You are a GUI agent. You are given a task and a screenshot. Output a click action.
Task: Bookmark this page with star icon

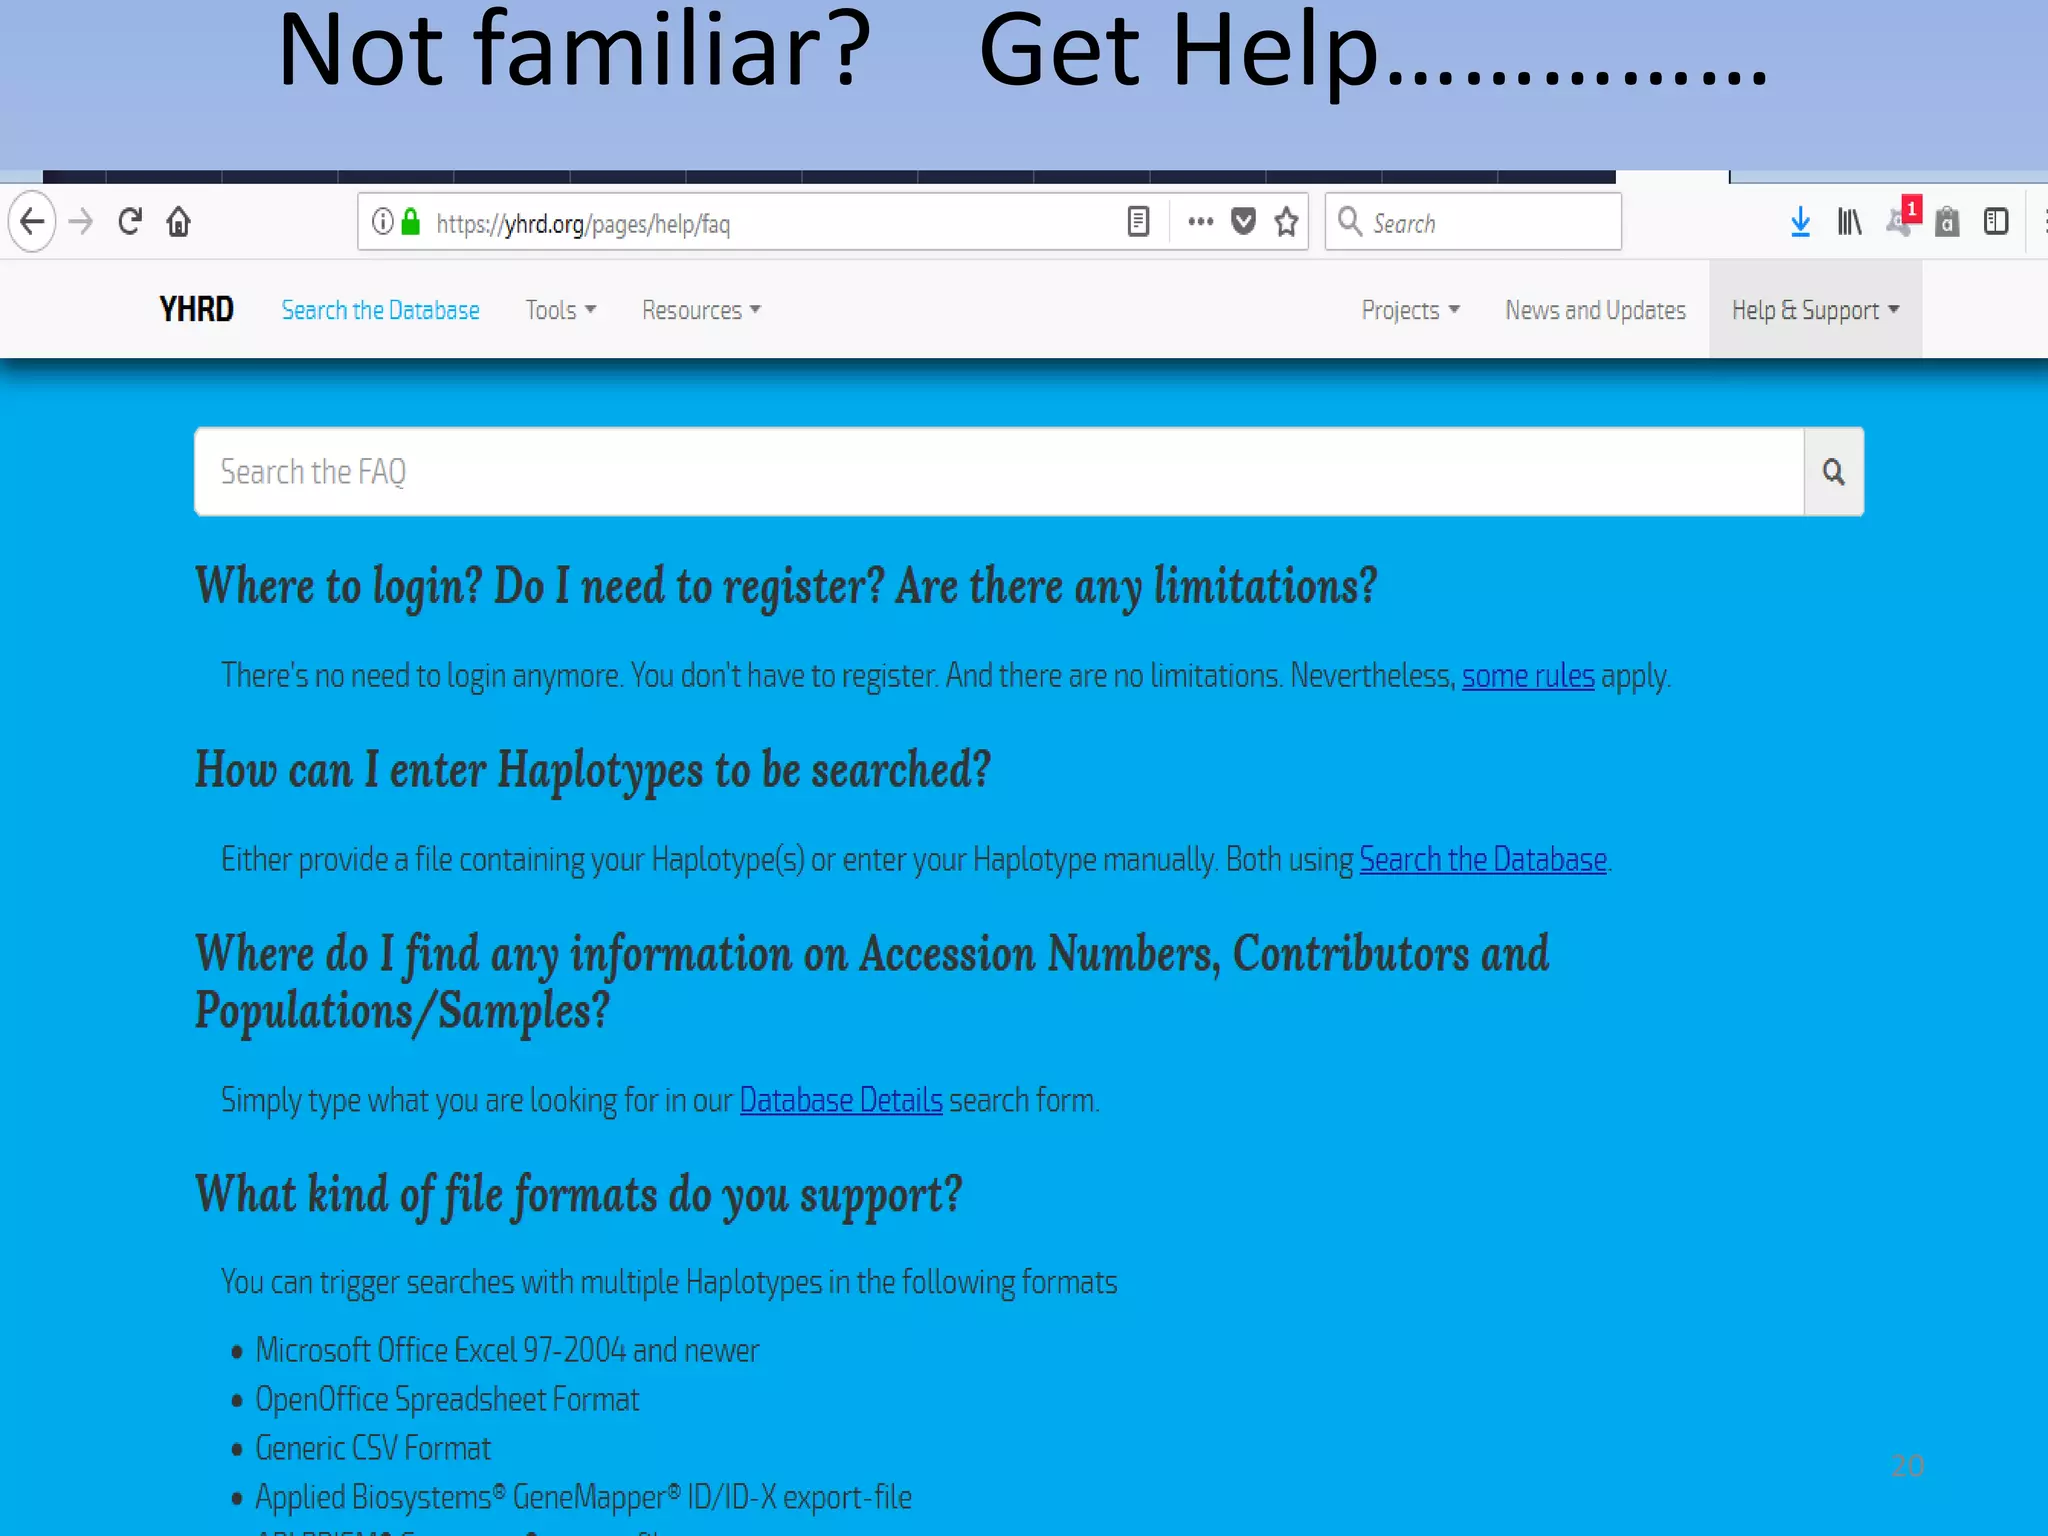tap(1287, 221)
